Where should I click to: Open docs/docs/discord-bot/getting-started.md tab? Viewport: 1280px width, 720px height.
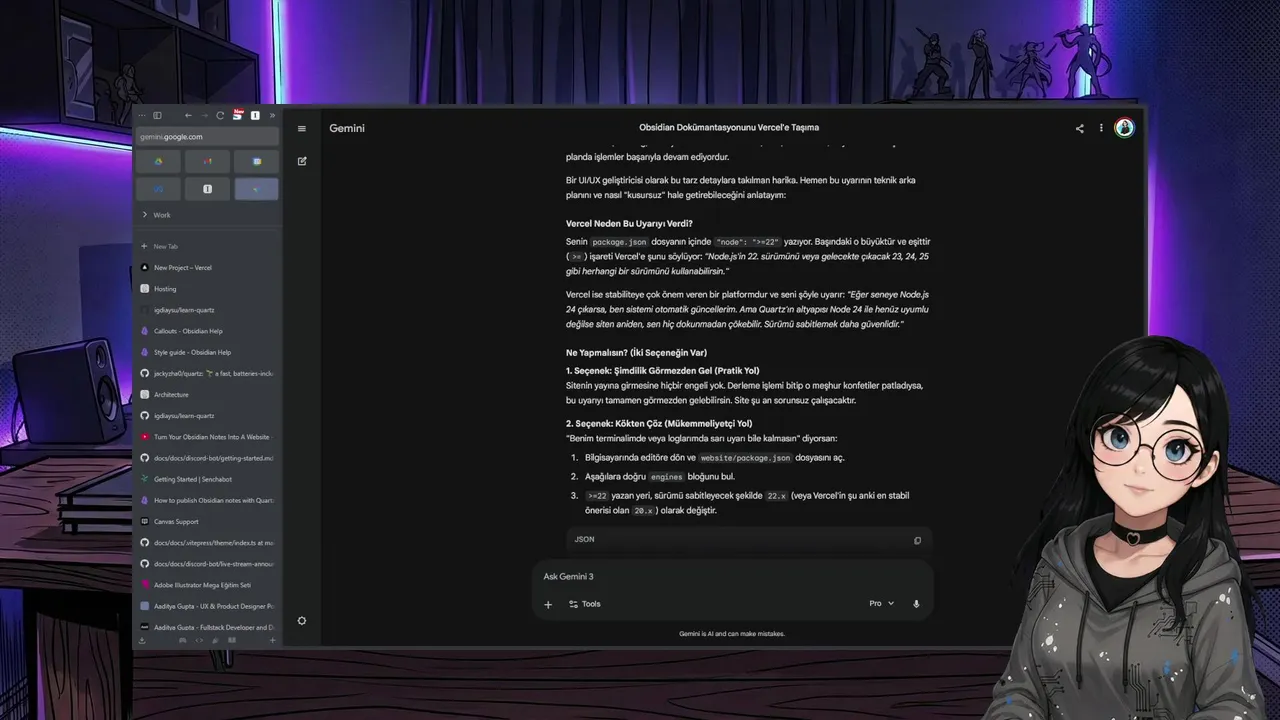click(x=208, y=458)
